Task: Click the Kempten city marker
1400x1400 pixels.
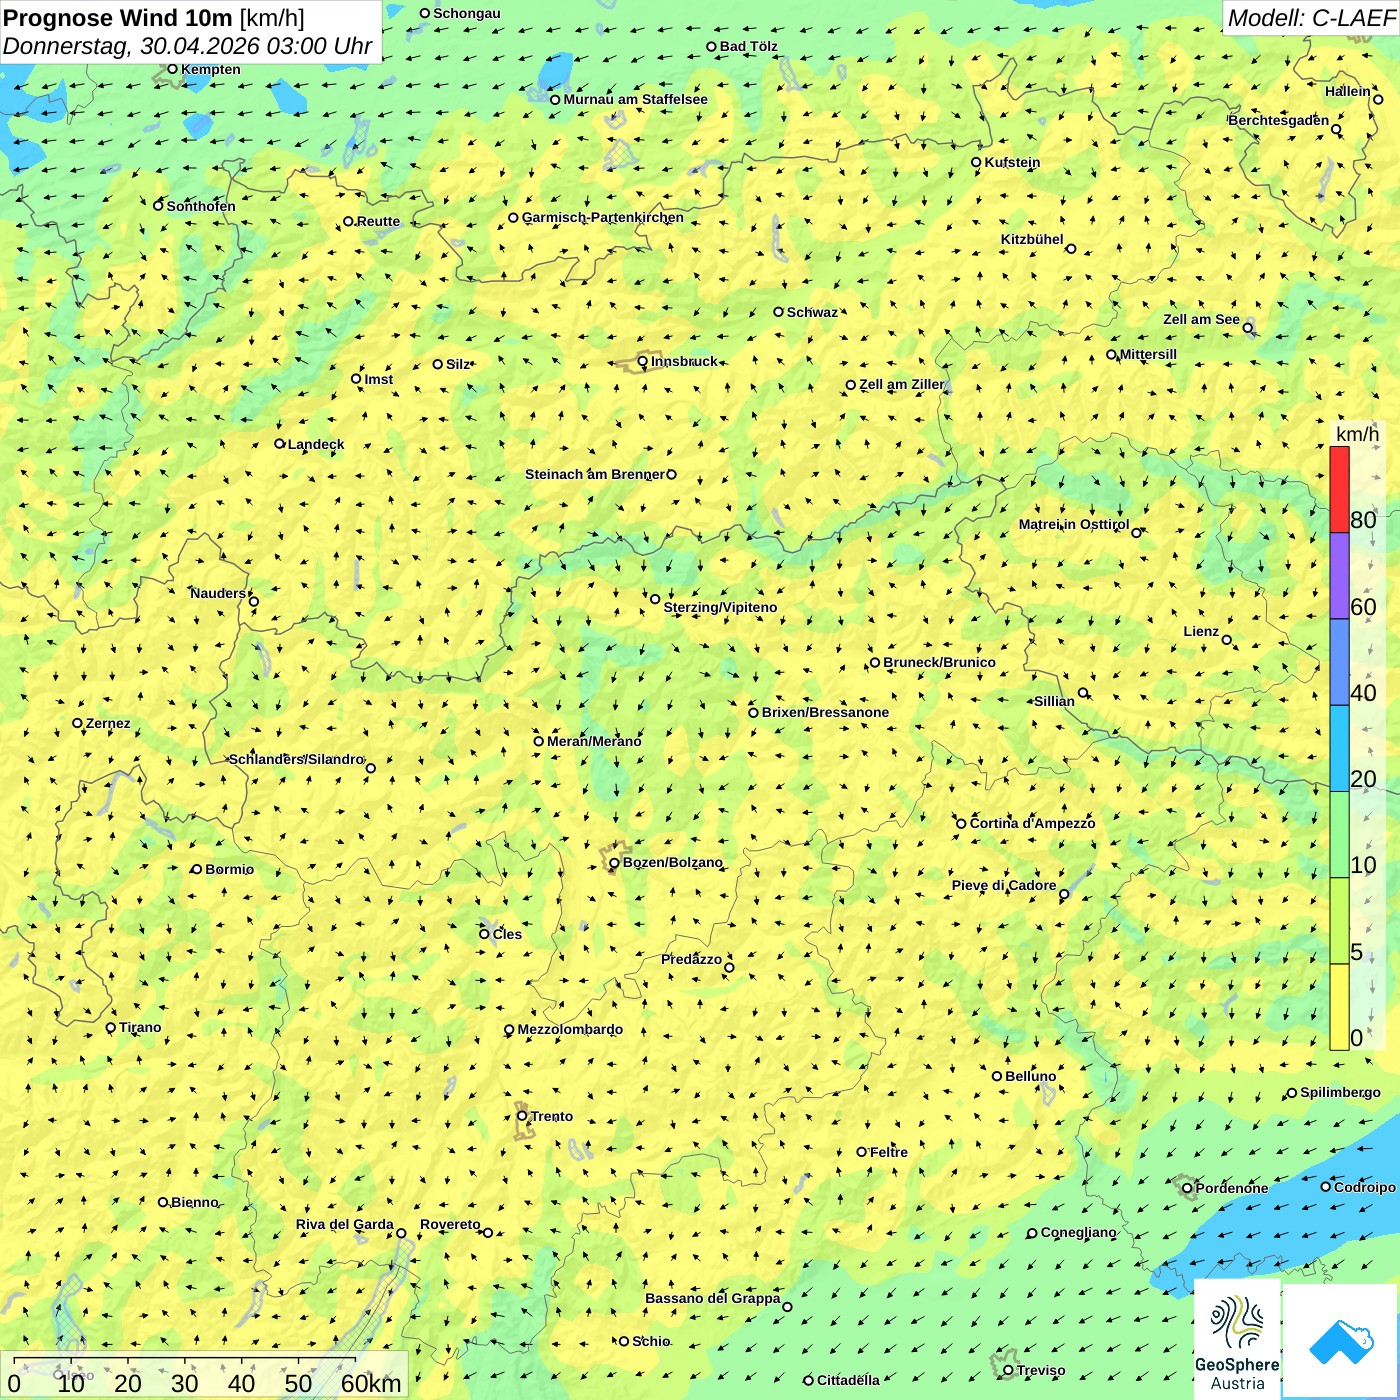Action: pyautogui.click(x=172, y=69)
